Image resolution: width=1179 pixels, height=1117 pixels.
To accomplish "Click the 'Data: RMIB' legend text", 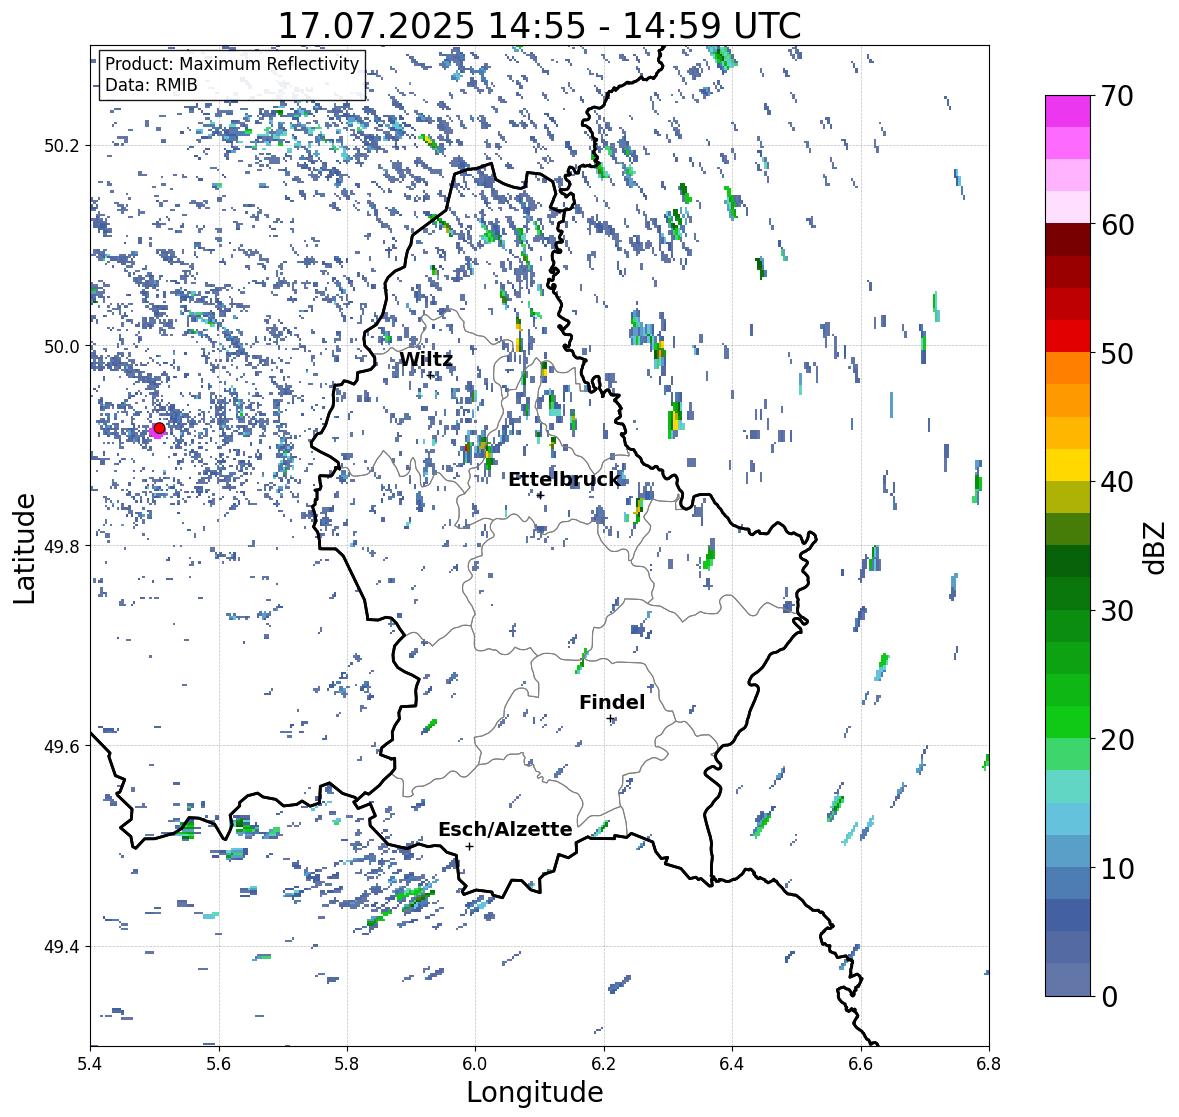I will (x=151, y=85).
